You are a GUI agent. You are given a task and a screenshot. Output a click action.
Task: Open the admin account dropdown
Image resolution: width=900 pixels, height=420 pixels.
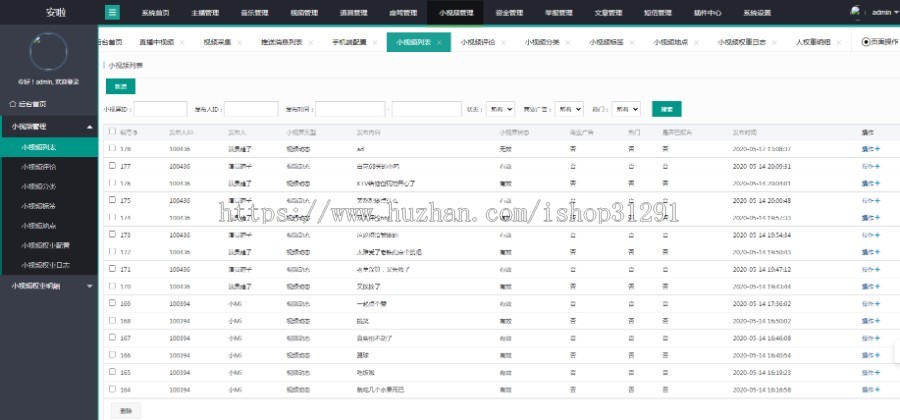[x=884, y=12]
